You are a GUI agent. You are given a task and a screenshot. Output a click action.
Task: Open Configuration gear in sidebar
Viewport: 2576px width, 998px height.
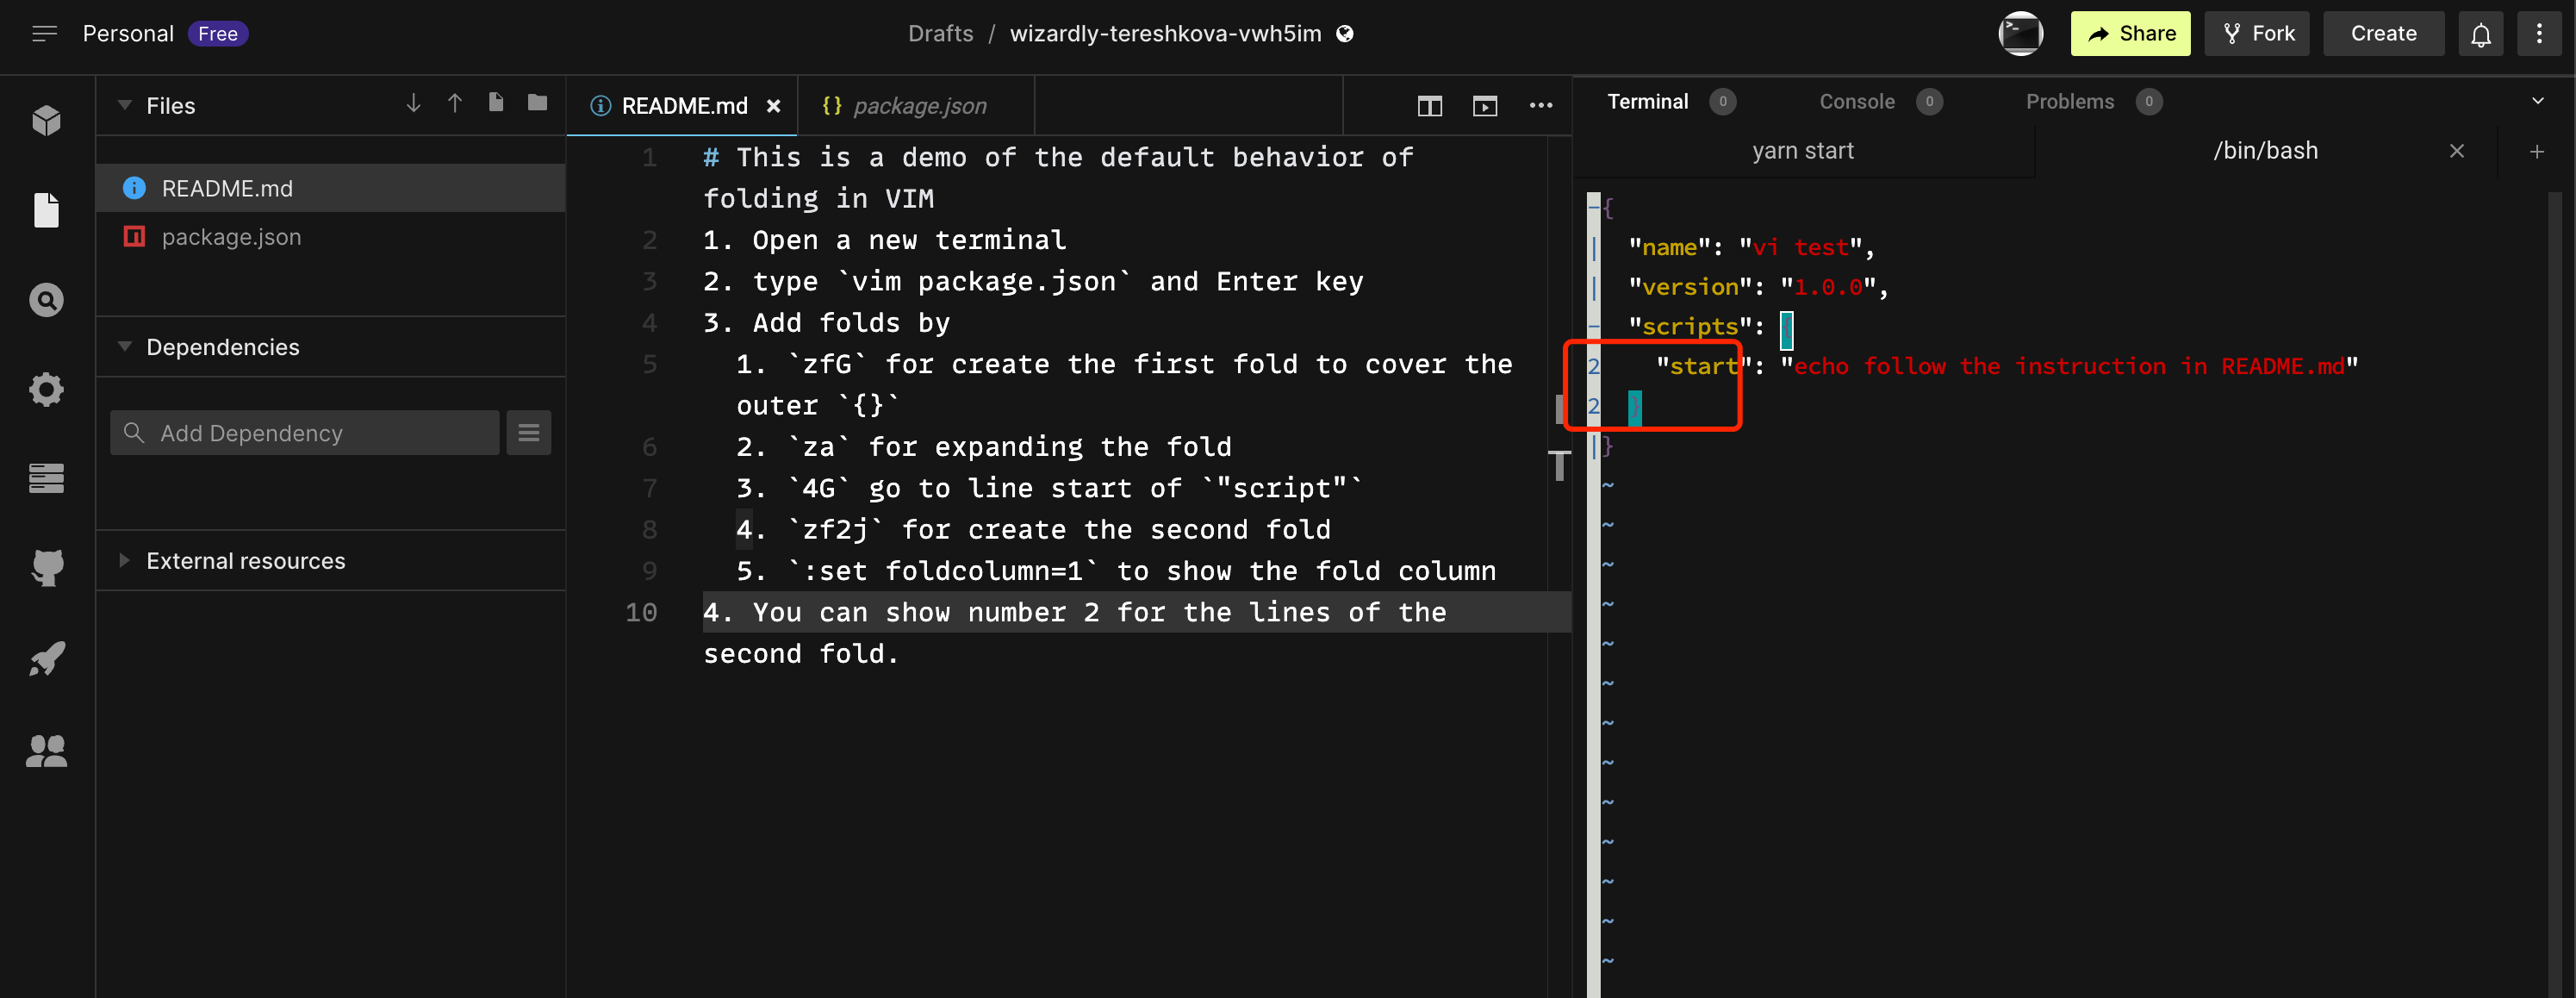tap(46, 389)
